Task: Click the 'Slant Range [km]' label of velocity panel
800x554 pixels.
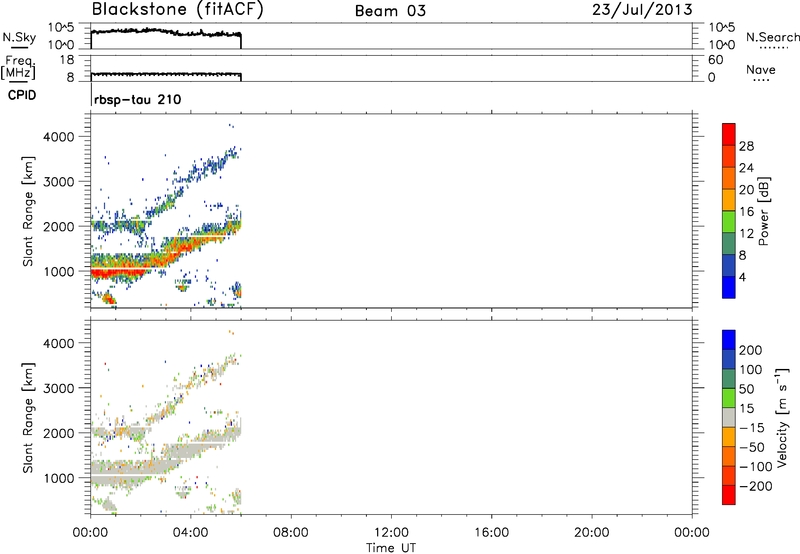Action: (28, 418)
